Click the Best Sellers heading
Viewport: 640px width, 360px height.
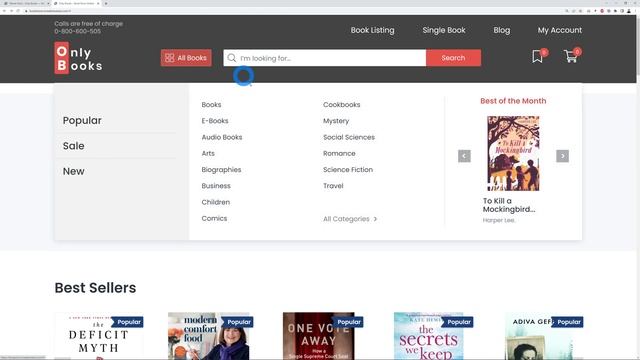[x=95, y=288]
